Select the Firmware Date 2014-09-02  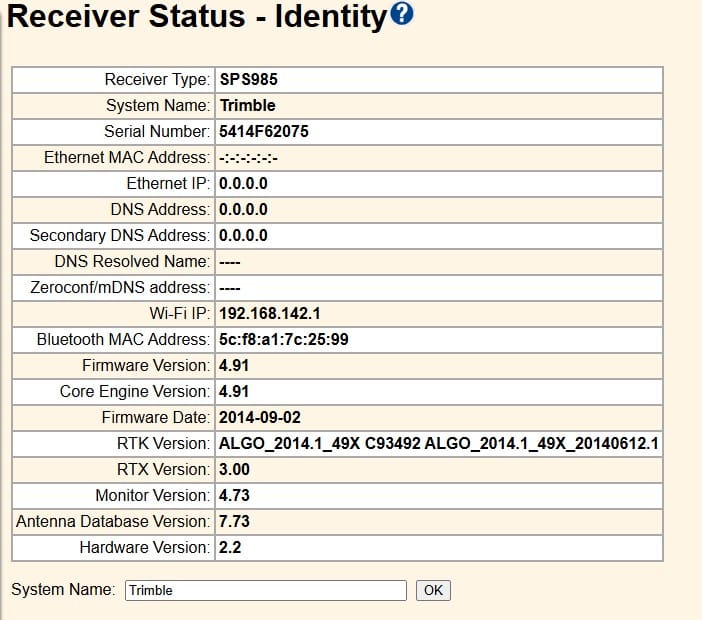click(x=259, y=417)
